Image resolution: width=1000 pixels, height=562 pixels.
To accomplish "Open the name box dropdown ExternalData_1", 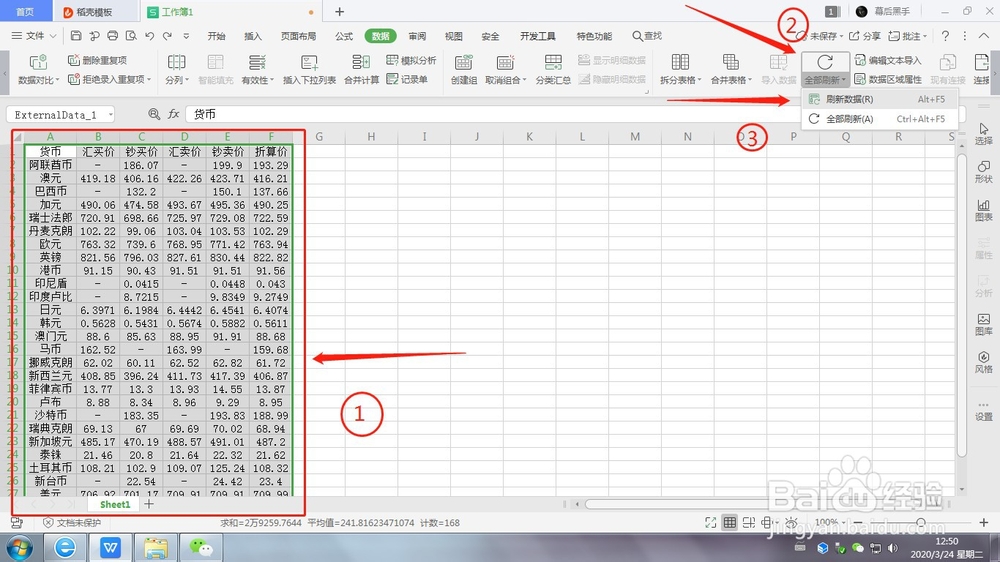I will tap(110, 114).
